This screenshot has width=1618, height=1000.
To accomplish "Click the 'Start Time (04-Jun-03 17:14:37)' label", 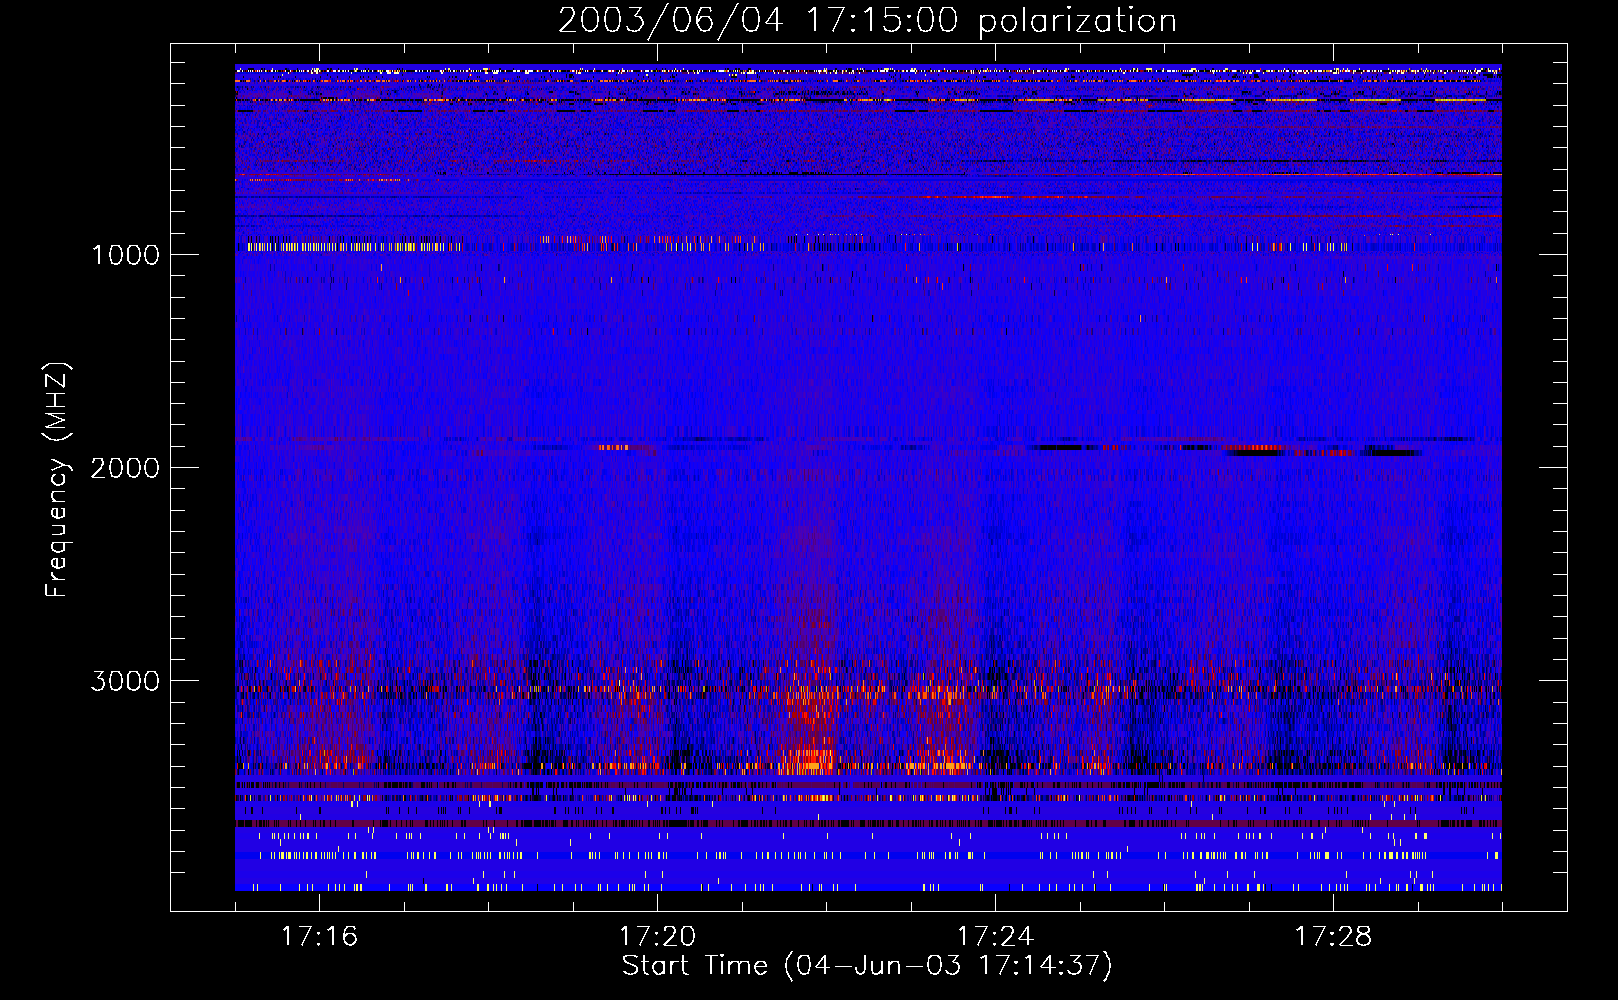I will click(x=867, y=966).
